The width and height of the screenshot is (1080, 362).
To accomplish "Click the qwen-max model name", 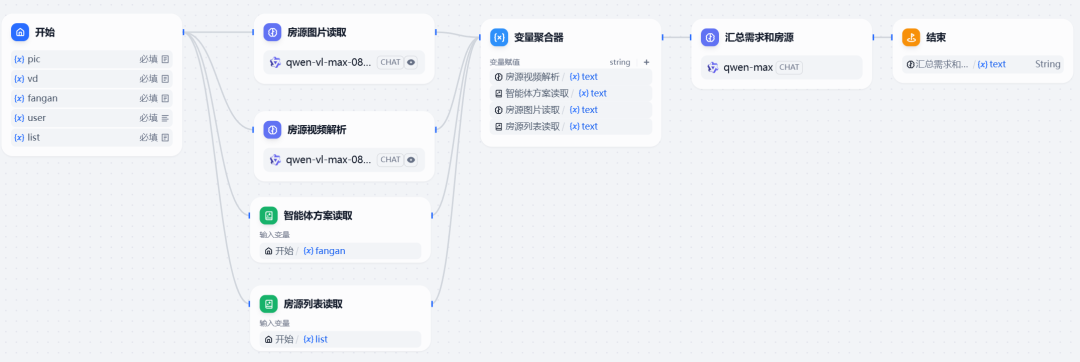I will (749, 67).
